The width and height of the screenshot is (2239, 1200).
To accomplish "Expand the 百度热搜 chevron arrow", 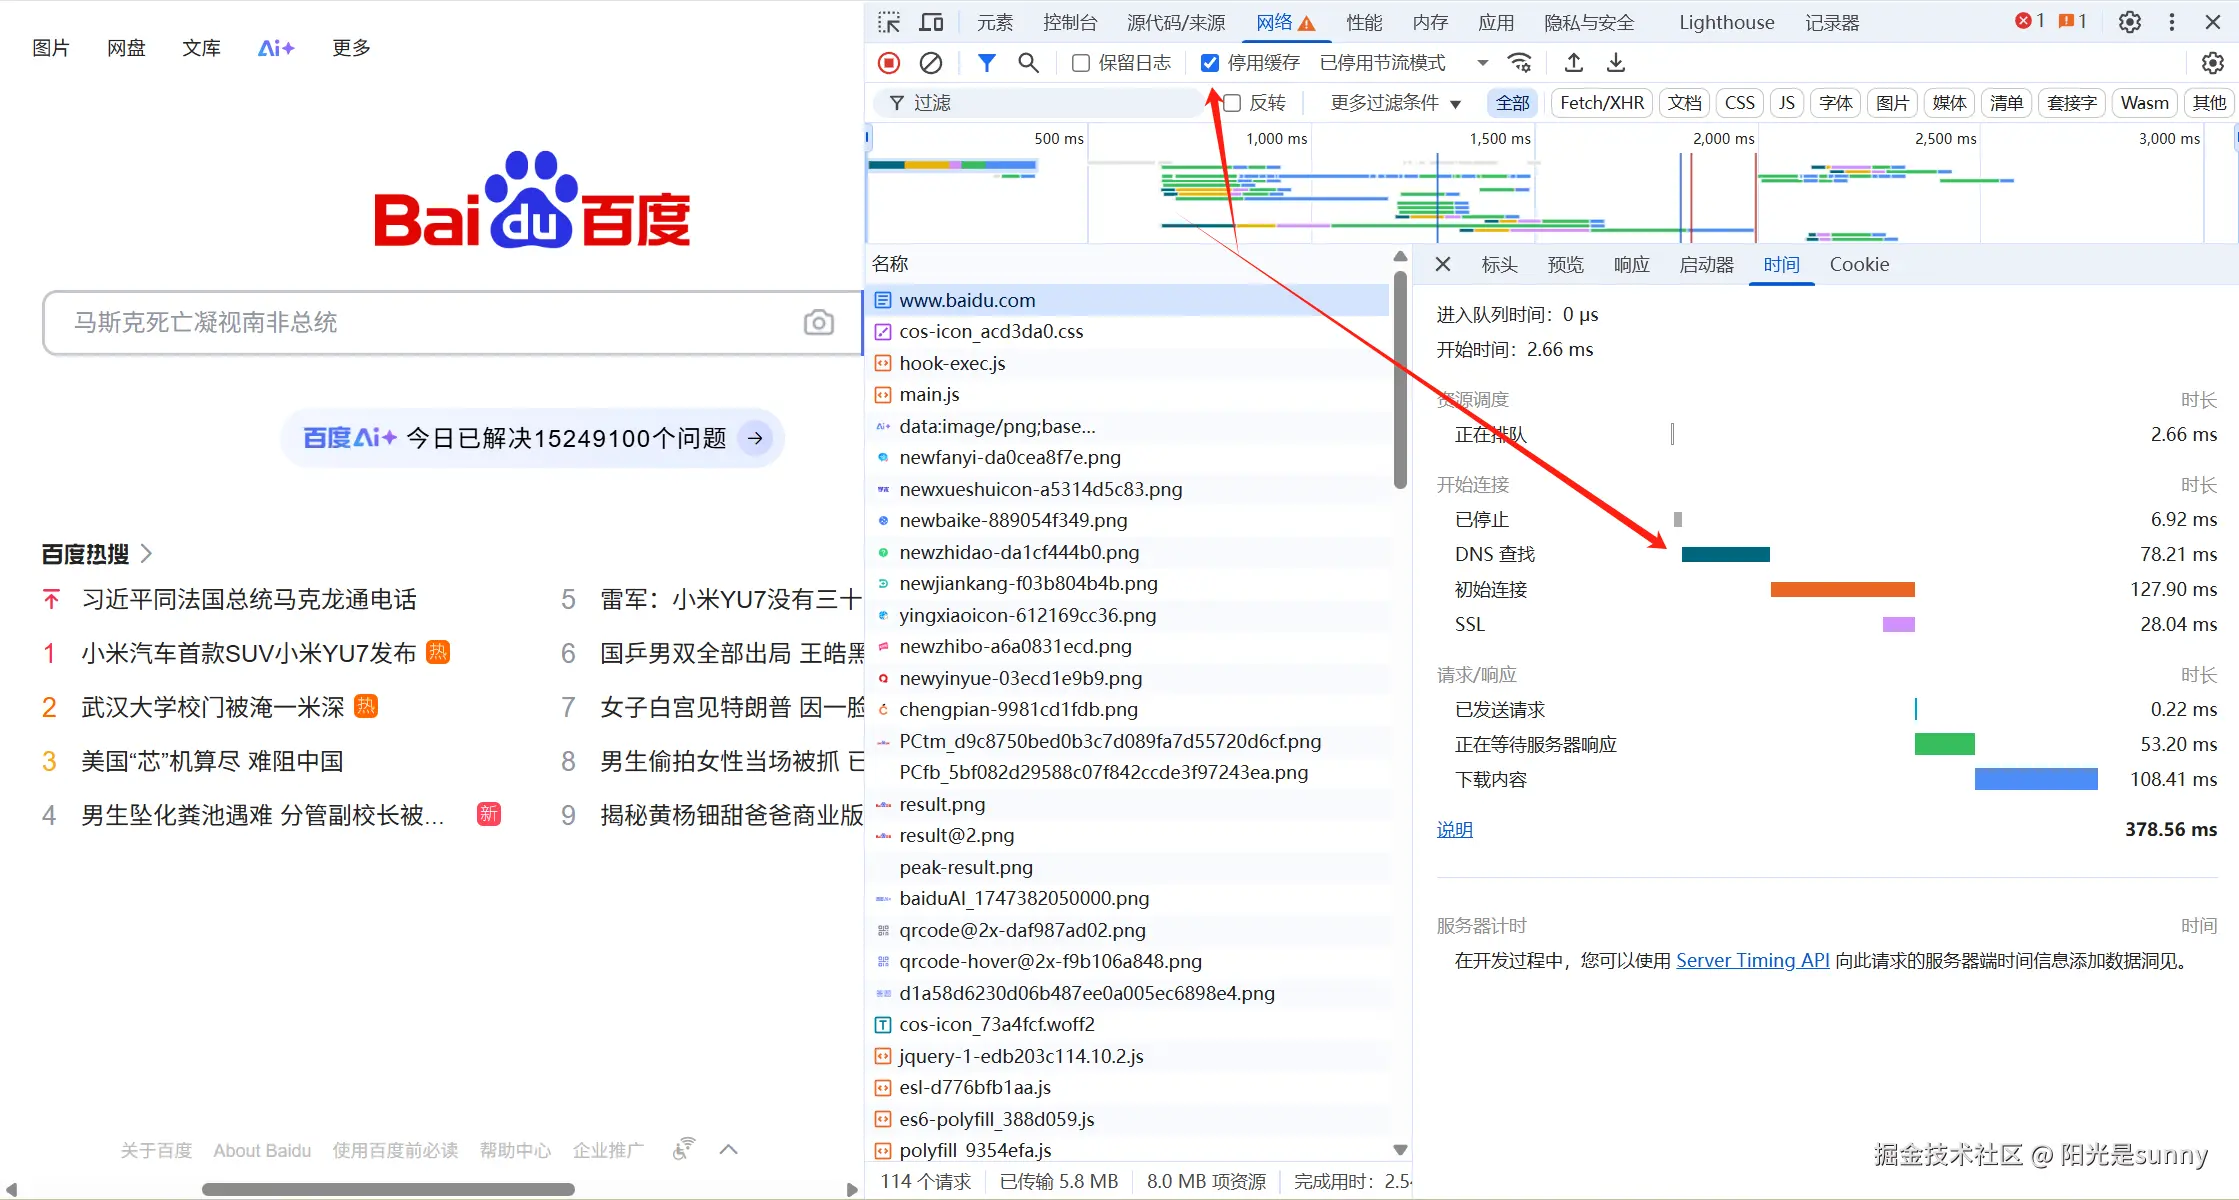I will coord(147,553).
